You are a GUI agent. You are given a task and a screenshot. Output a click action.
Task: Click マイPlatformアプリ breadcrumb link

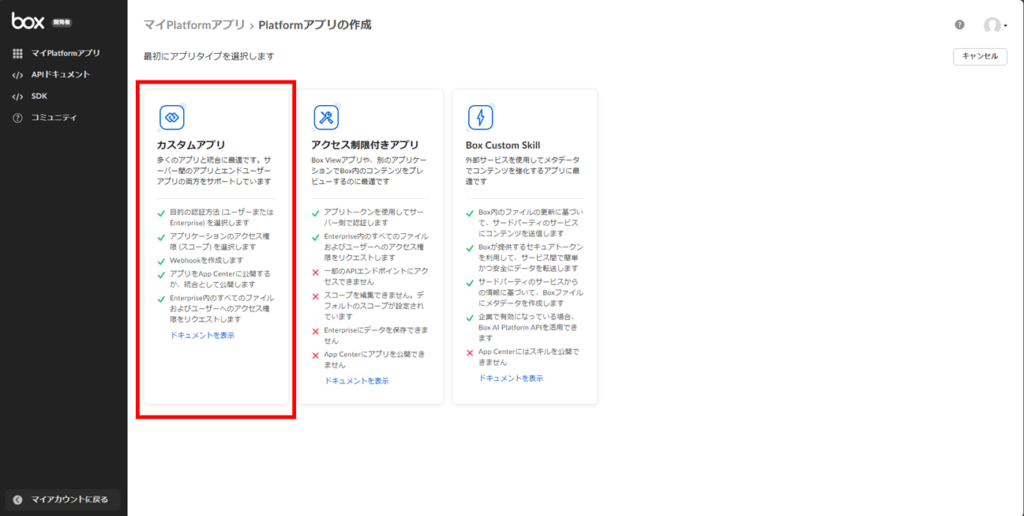[194, 25]
